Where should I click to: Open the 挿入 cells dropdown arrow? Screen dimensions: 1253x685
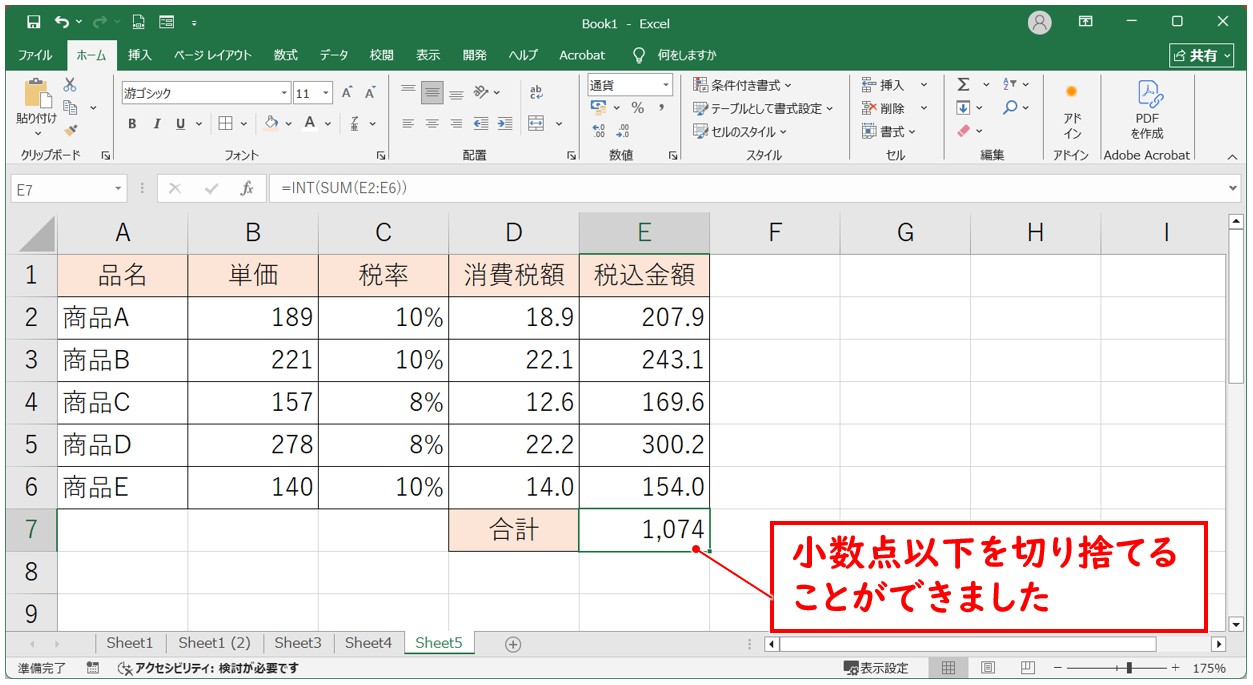pyautogui.click(x=923, y=85)
